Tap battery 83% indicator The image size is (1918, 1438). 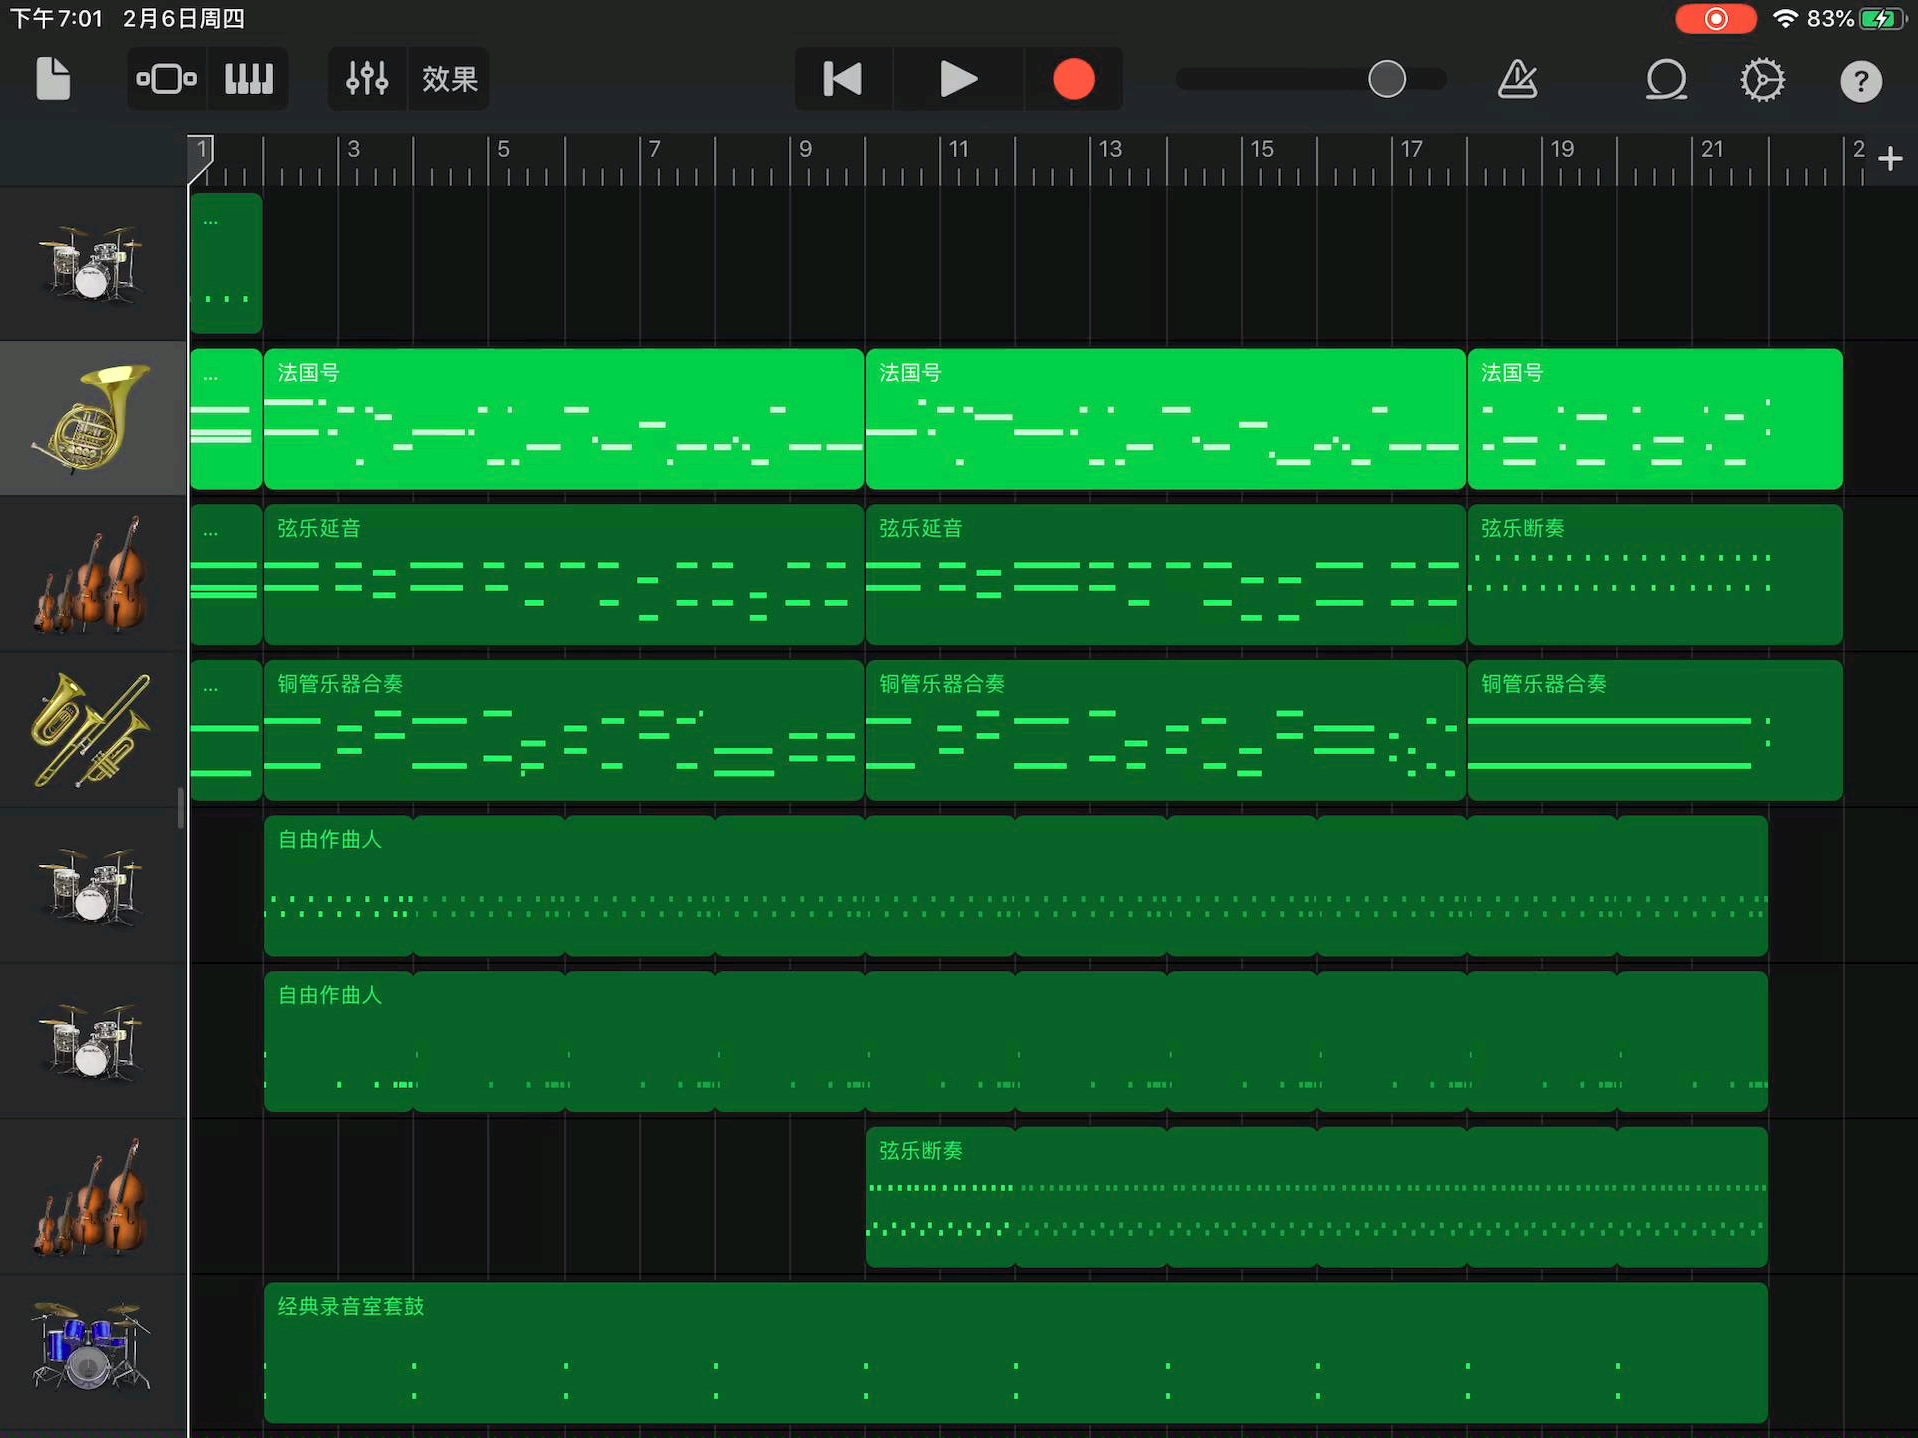[x=1856, y=18]
